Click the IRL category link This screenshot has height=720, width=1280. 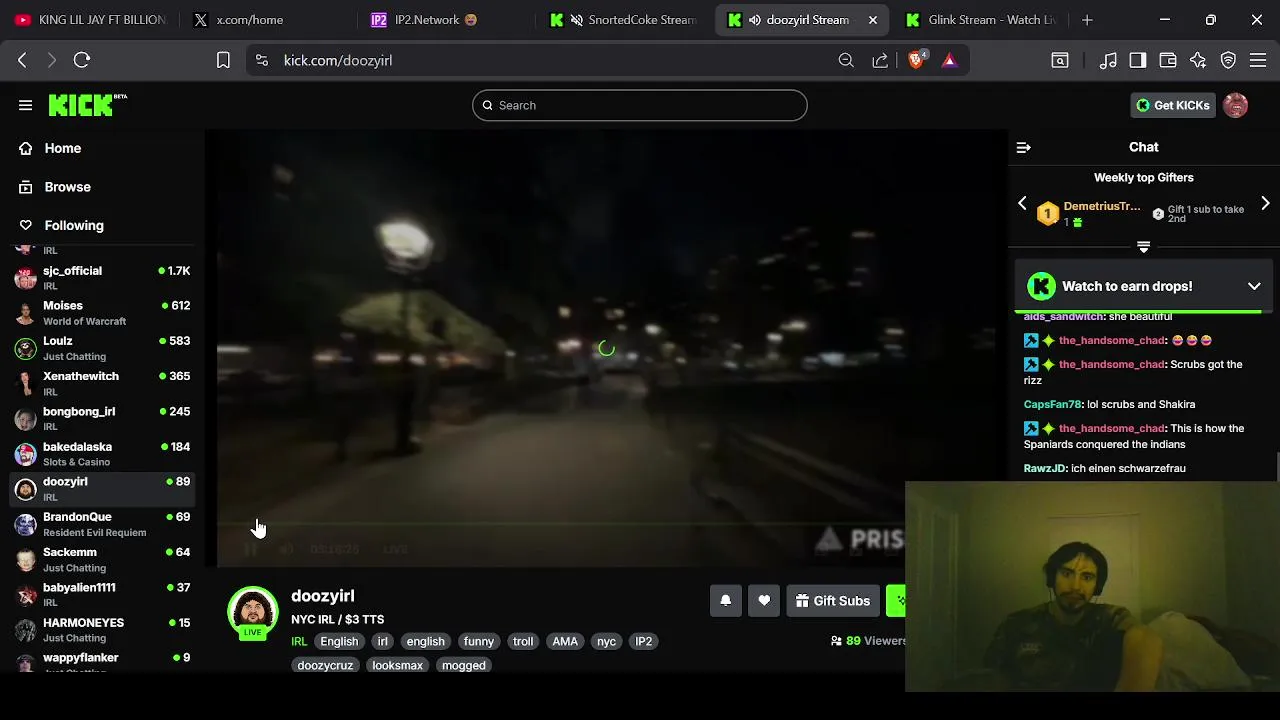299,641
